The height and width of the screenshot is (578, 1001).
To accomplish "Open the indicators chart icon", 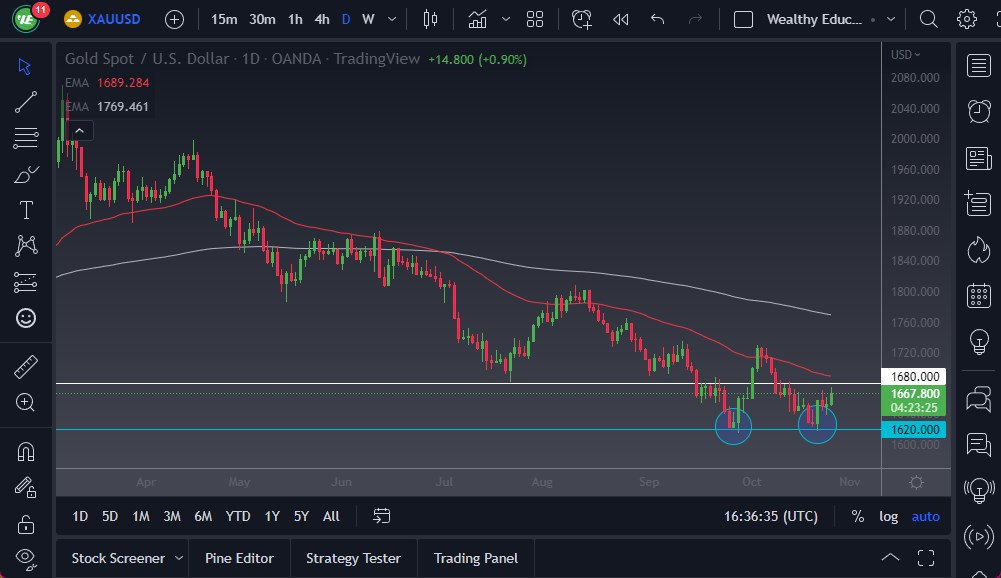I will [x=477, y=19].
